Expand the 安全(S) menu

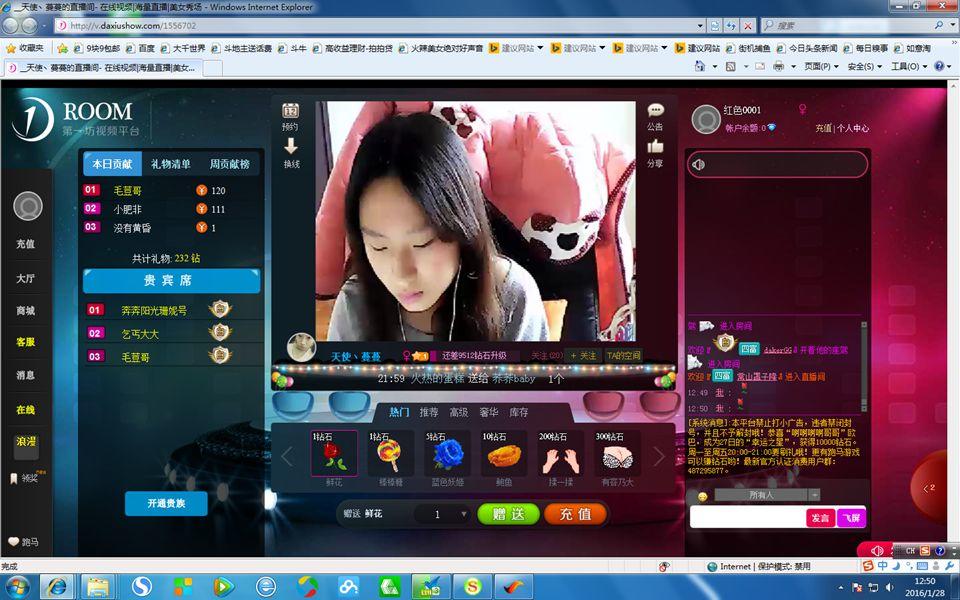tap(864, 66)
